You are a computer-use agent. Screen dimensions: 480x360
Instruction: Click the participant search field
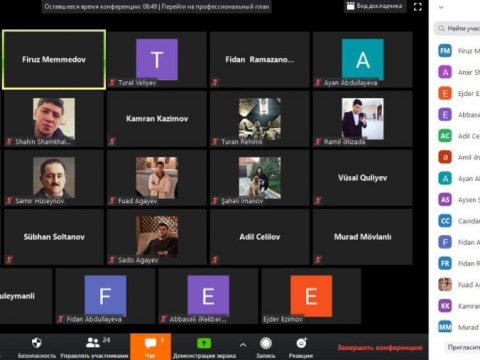457,29
